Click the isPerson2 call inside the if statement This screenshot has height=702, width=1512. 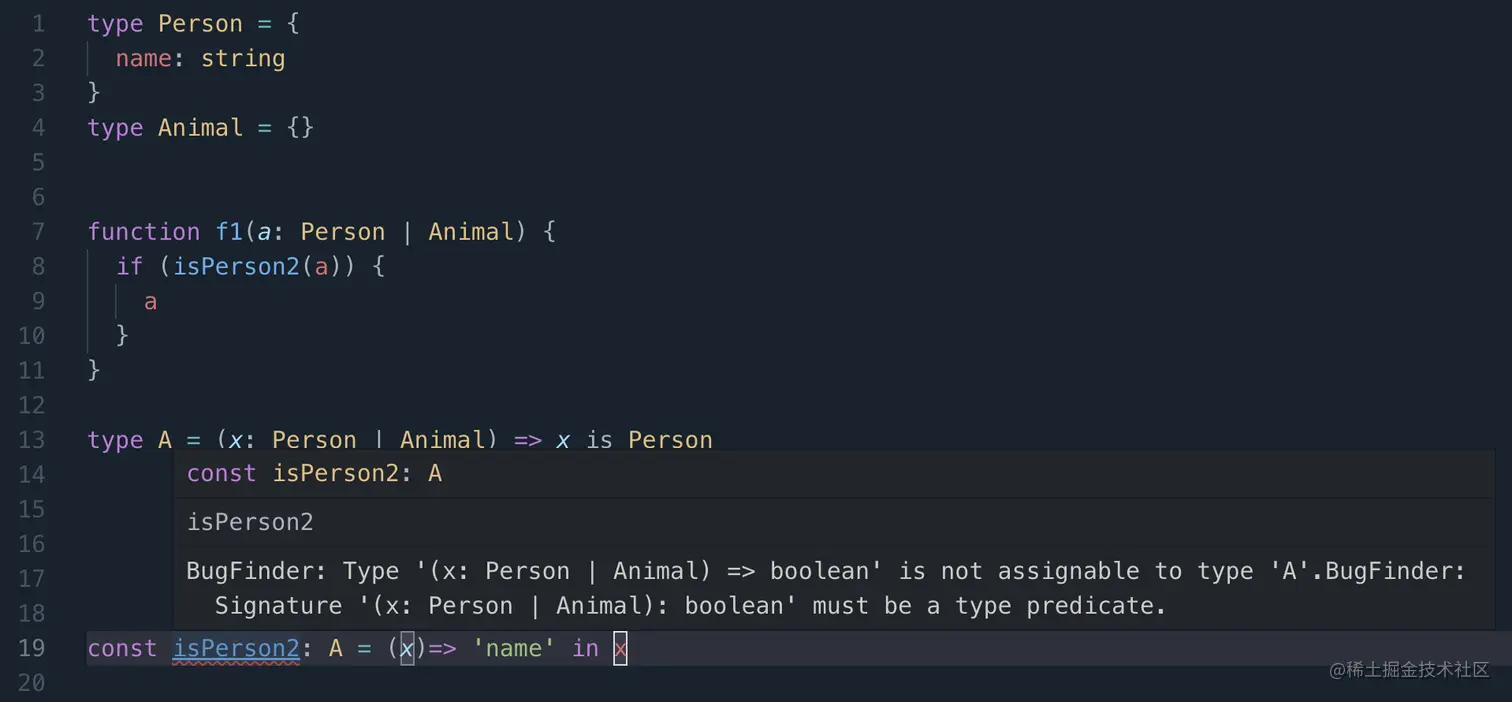click(236, 266)
